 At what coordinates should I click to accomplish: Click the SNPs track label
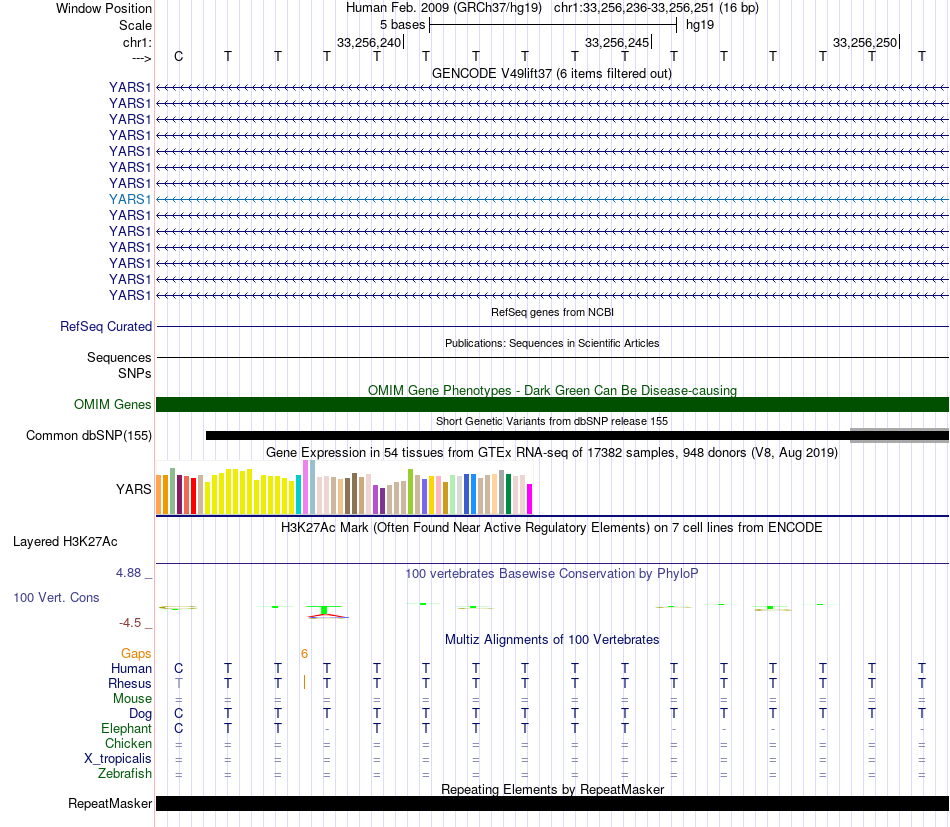pos(135,373)
